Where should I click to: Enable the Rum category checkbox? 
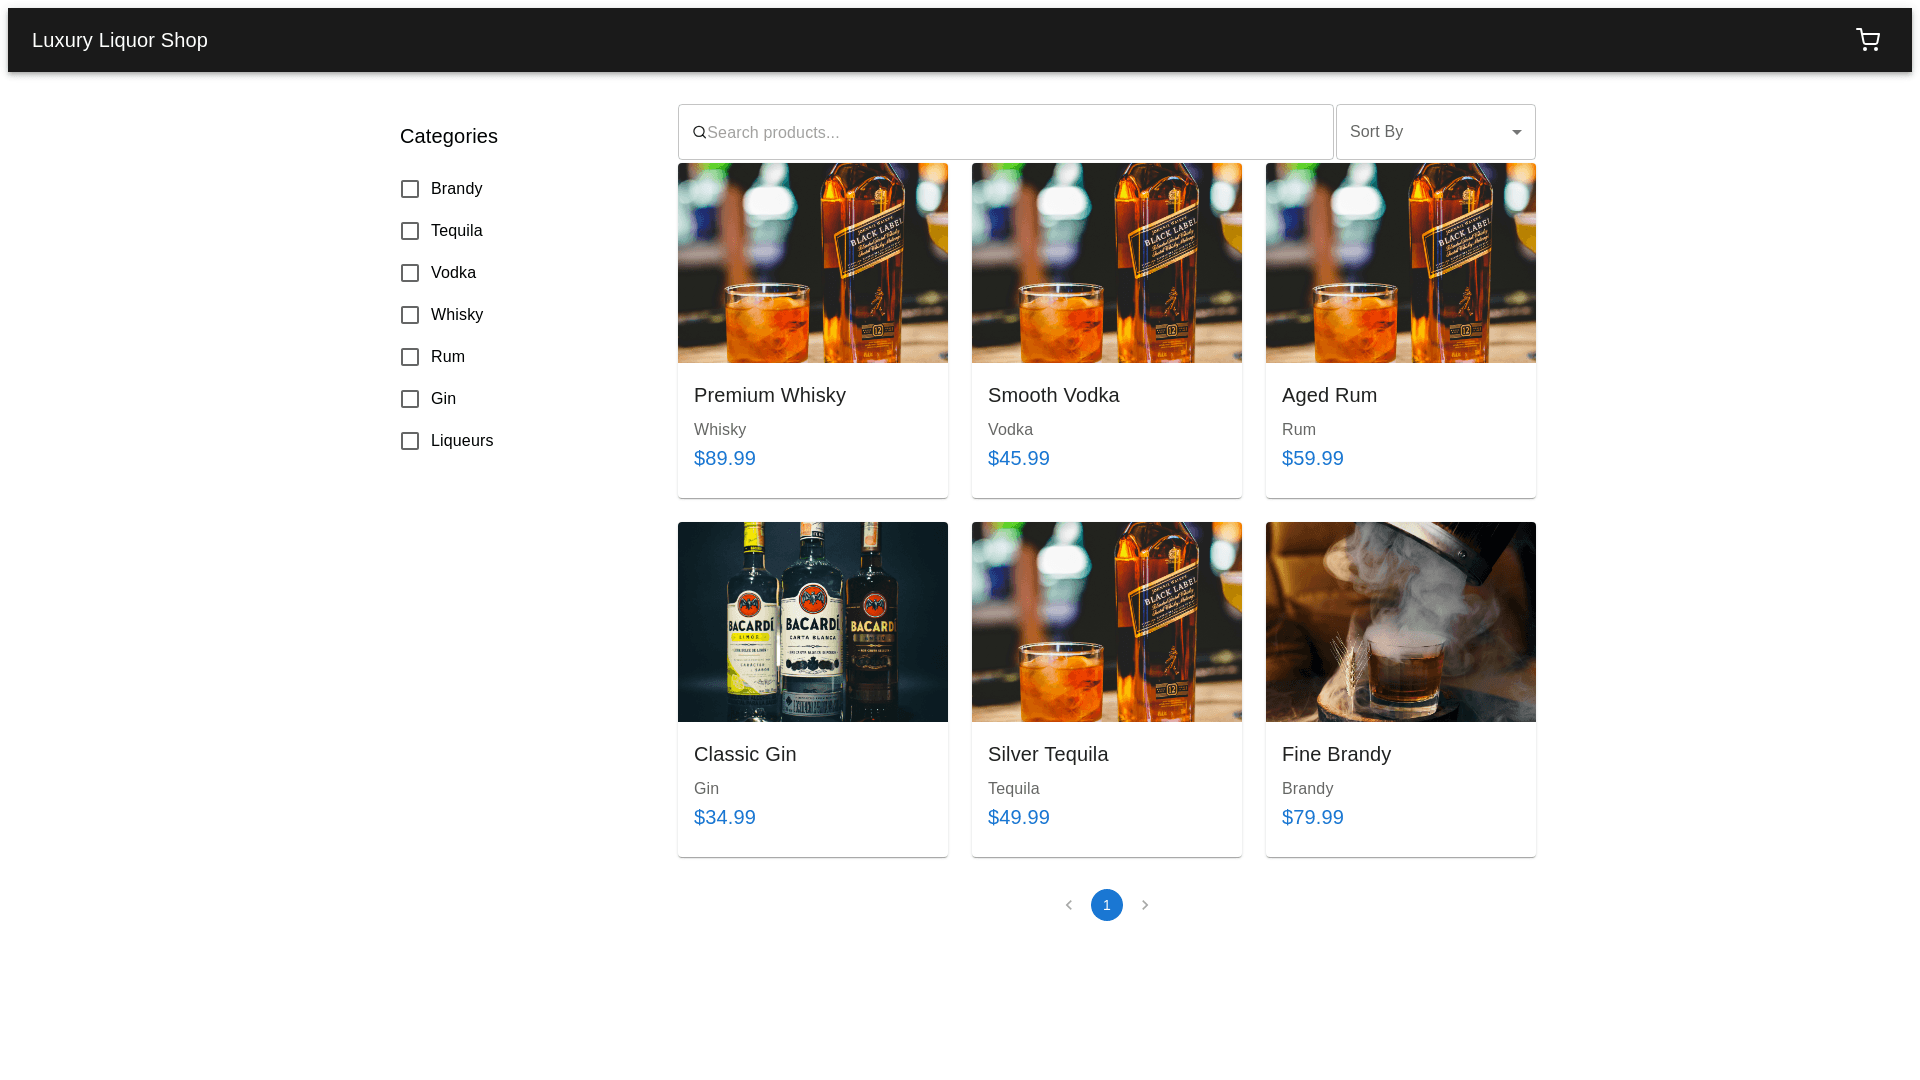point(410,356)
